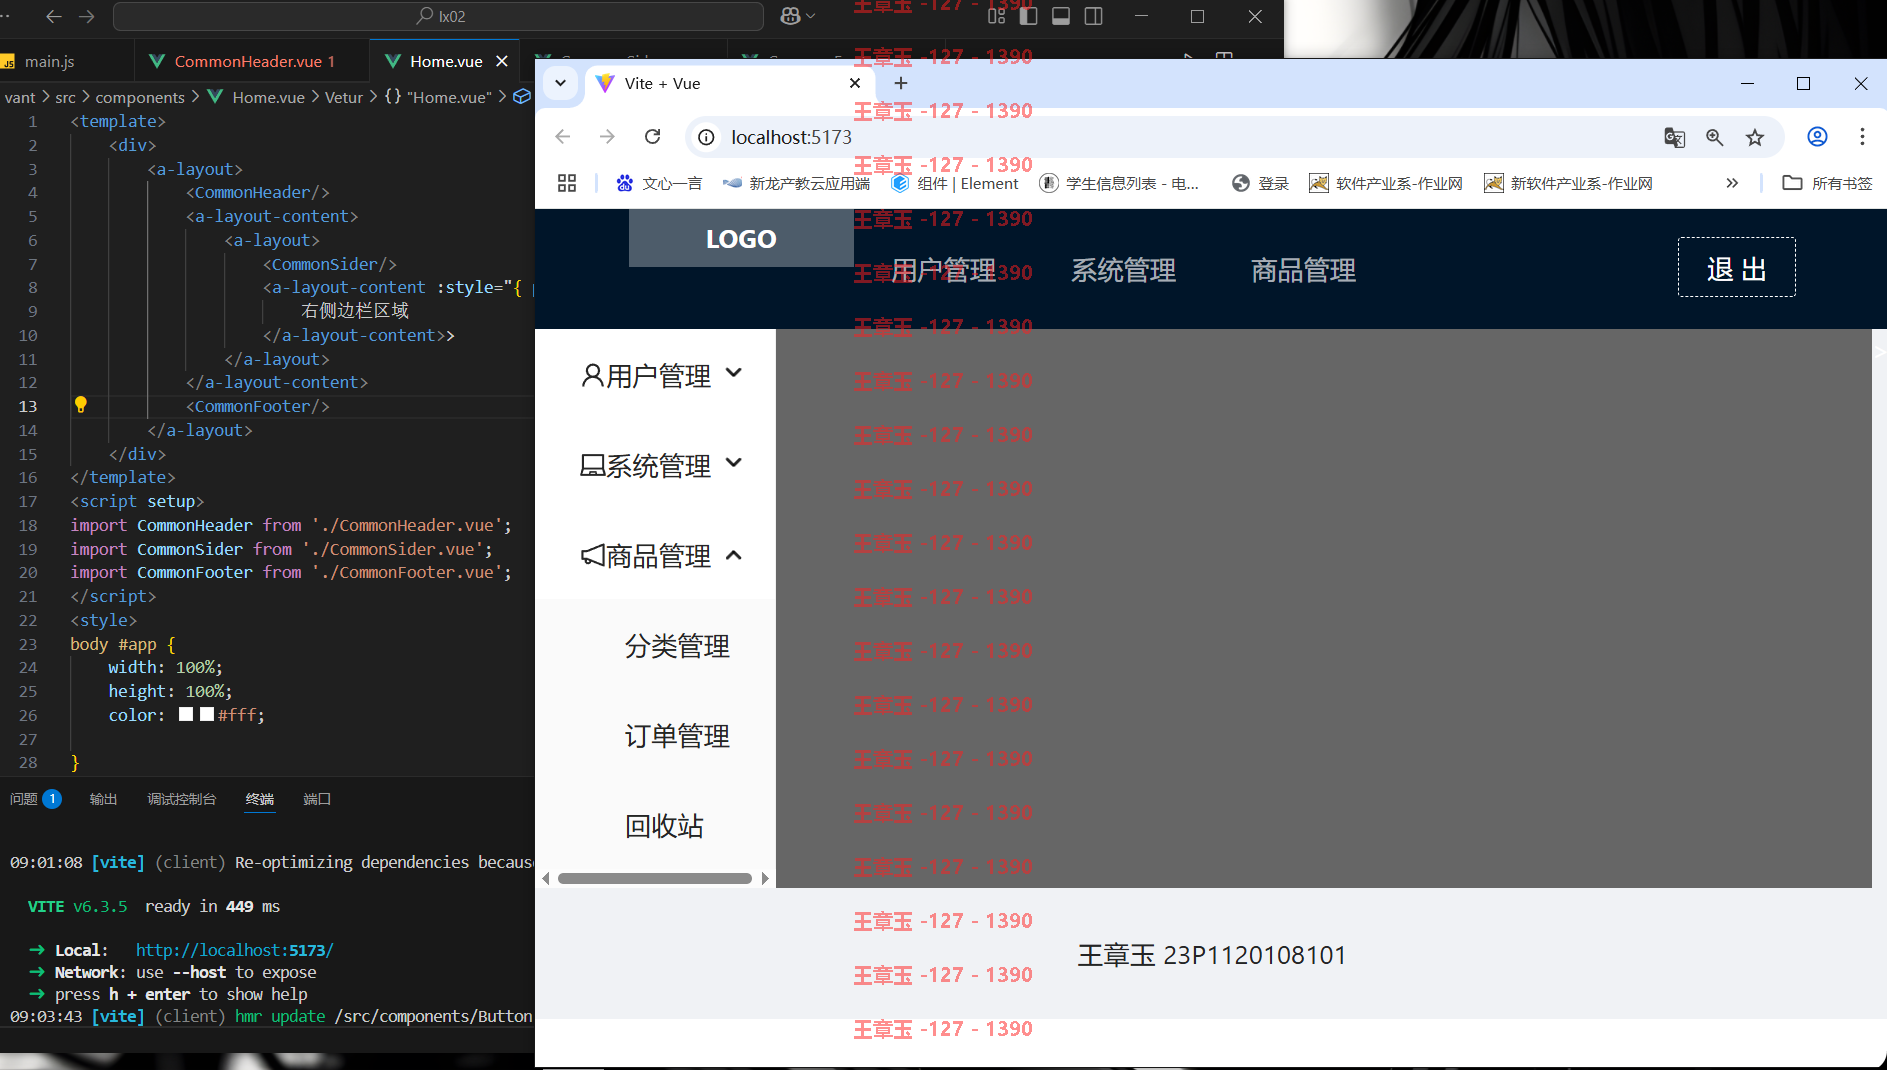Click the translate page icon
The height and width of the screenshot is (1070, 1887).
(x=1674, y=137)
